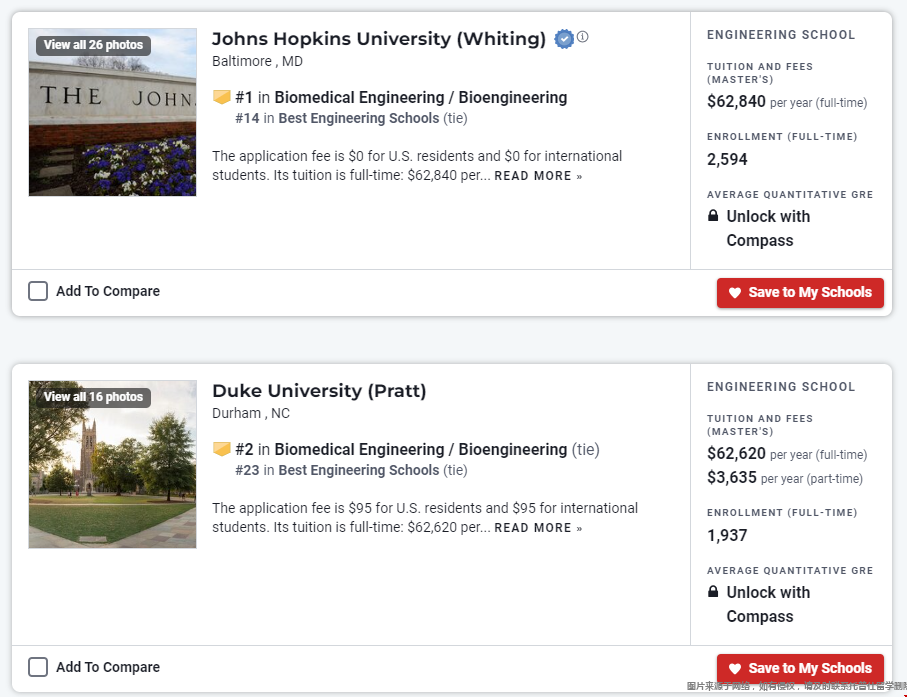This screenshot has width=907, height=697.
Task: Click heart icon on Duke save button
Action: [x=735, y=669]
